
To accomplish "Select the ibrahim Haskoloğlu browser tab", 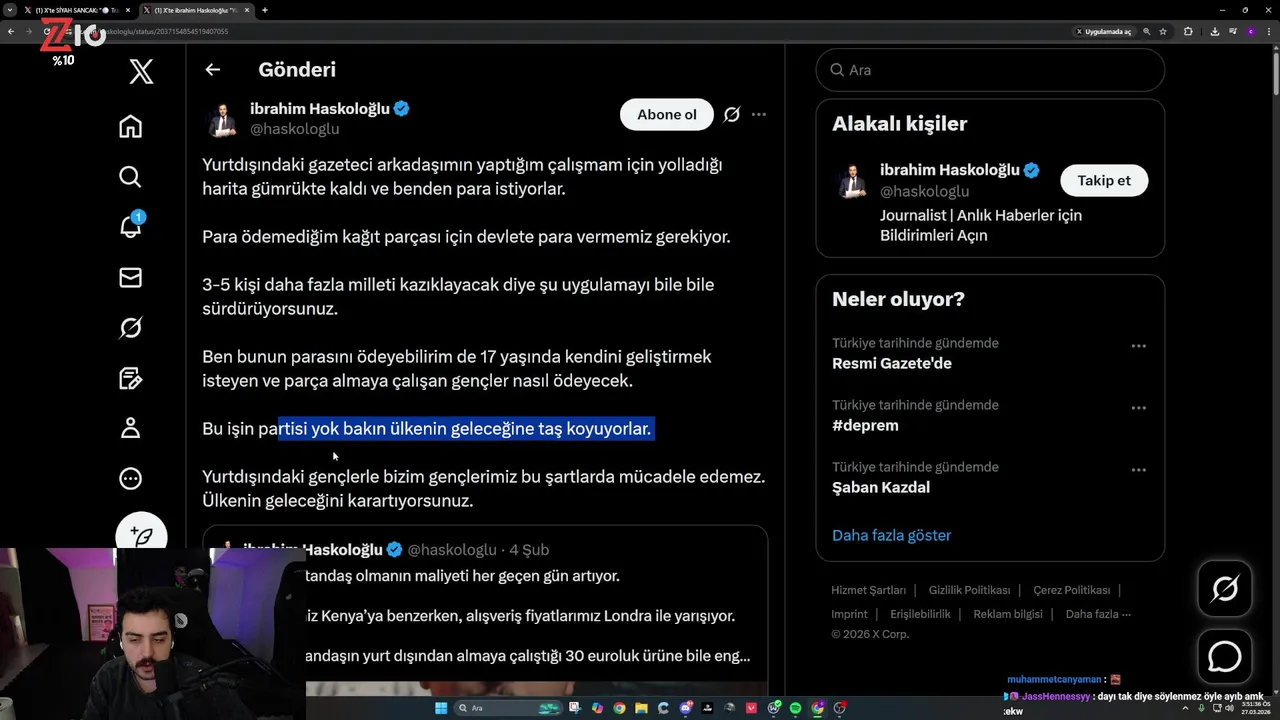I will [x=195, y=10].
